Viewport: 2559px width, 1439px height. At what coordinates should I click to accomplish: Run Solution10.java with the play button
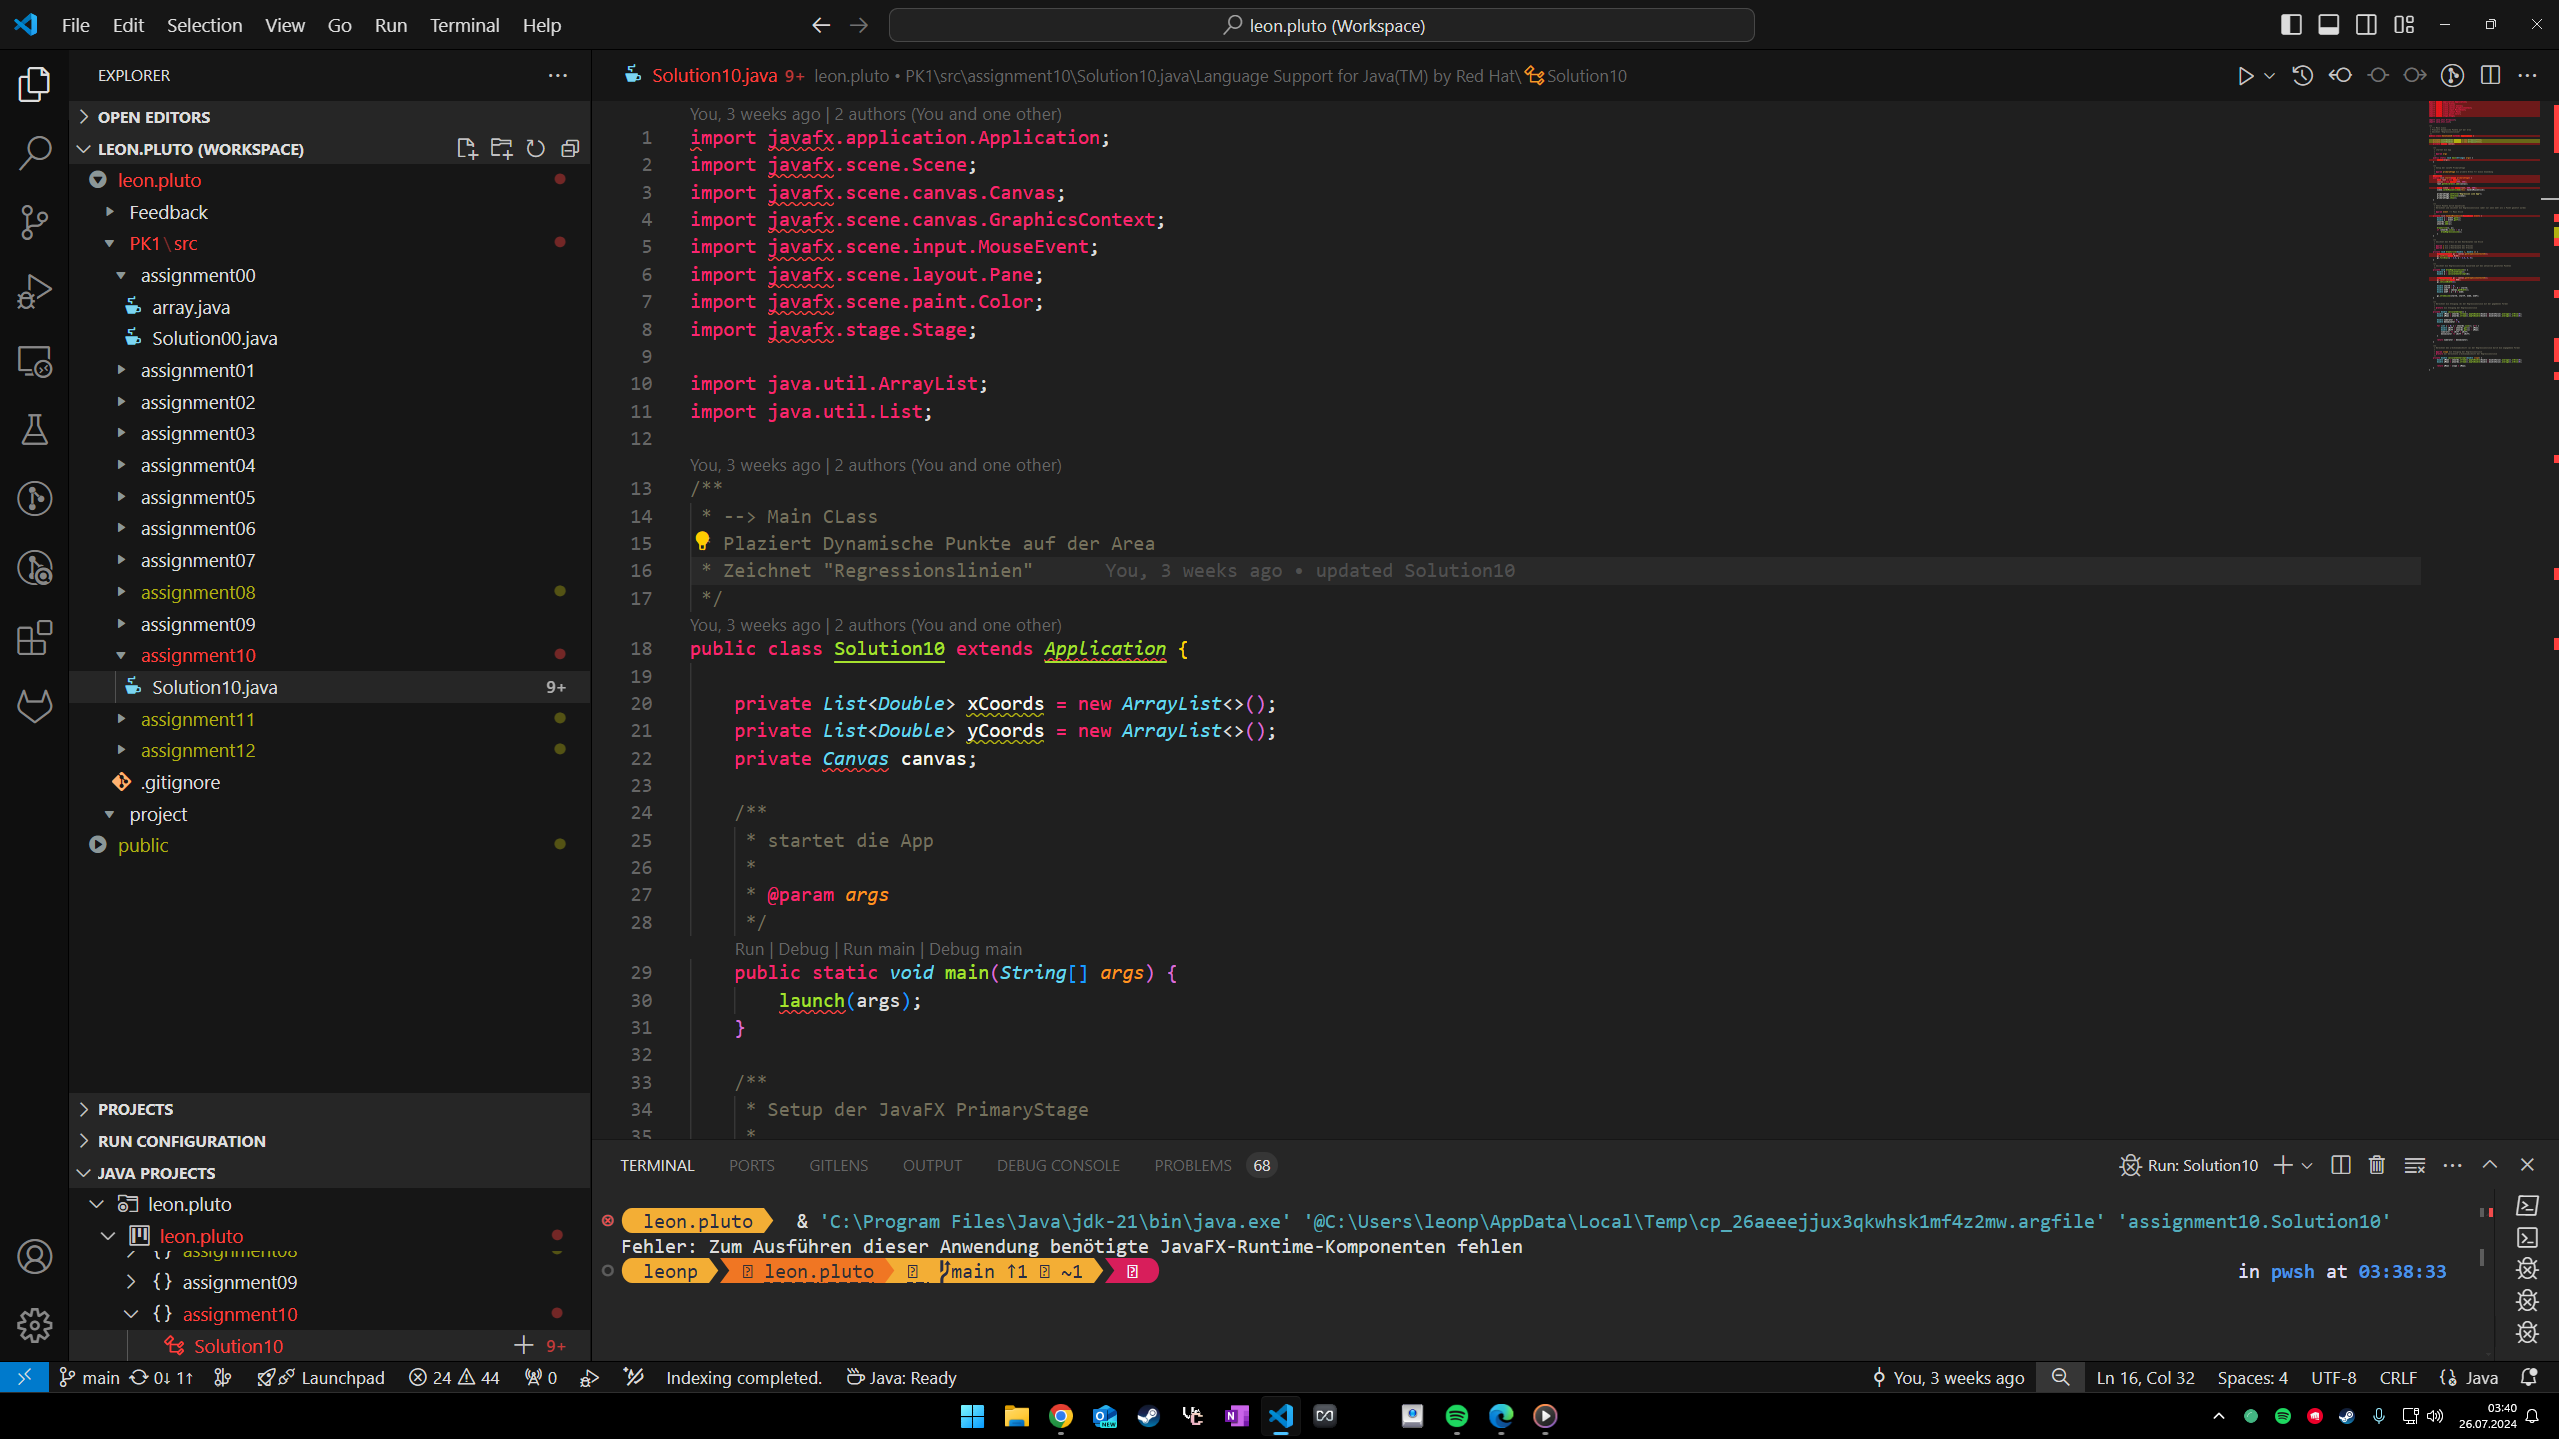click(x=2245, y=75)
